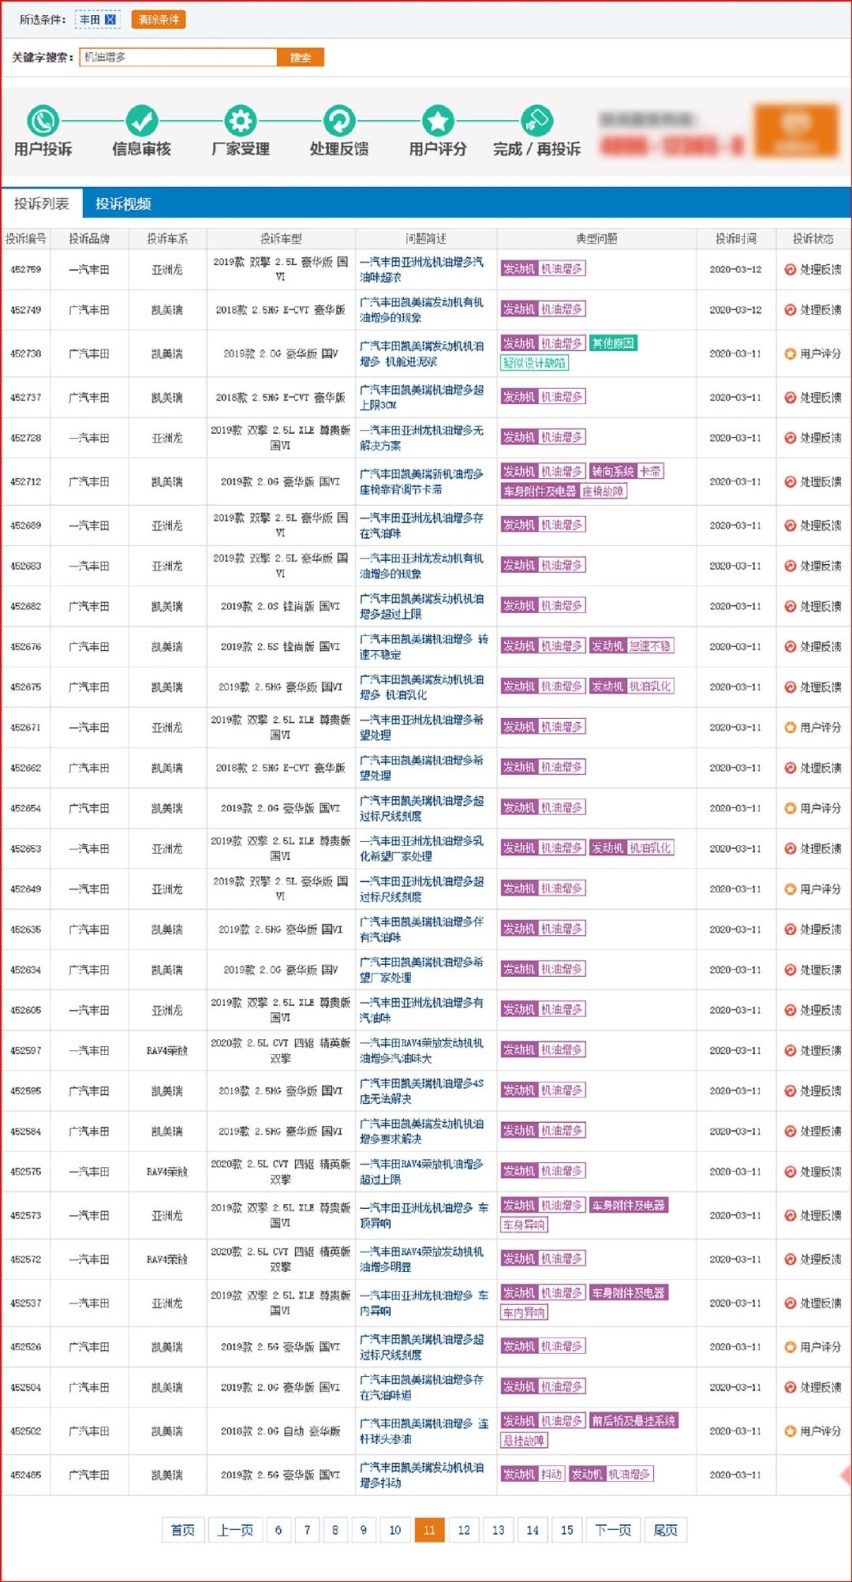Select complaint number 452634
This screenshot has height=1582, width=852.
click(26, 970)
